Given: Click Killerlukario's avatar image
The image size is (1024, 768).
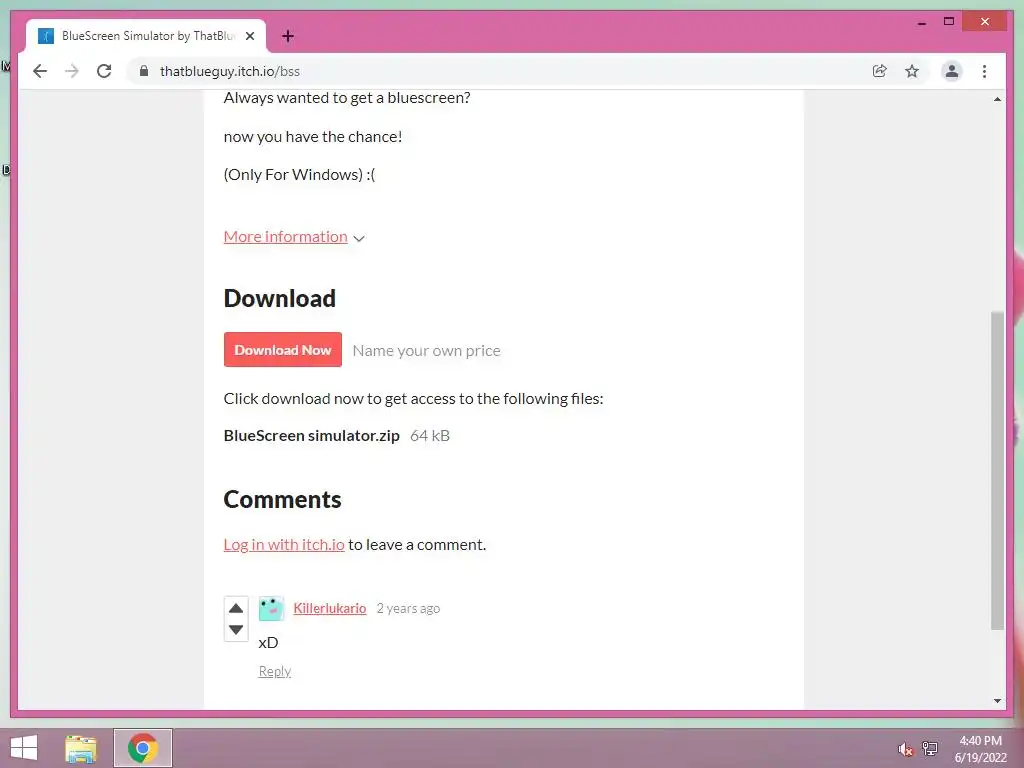Looking at the screenshot, I should tap(271, 608).
